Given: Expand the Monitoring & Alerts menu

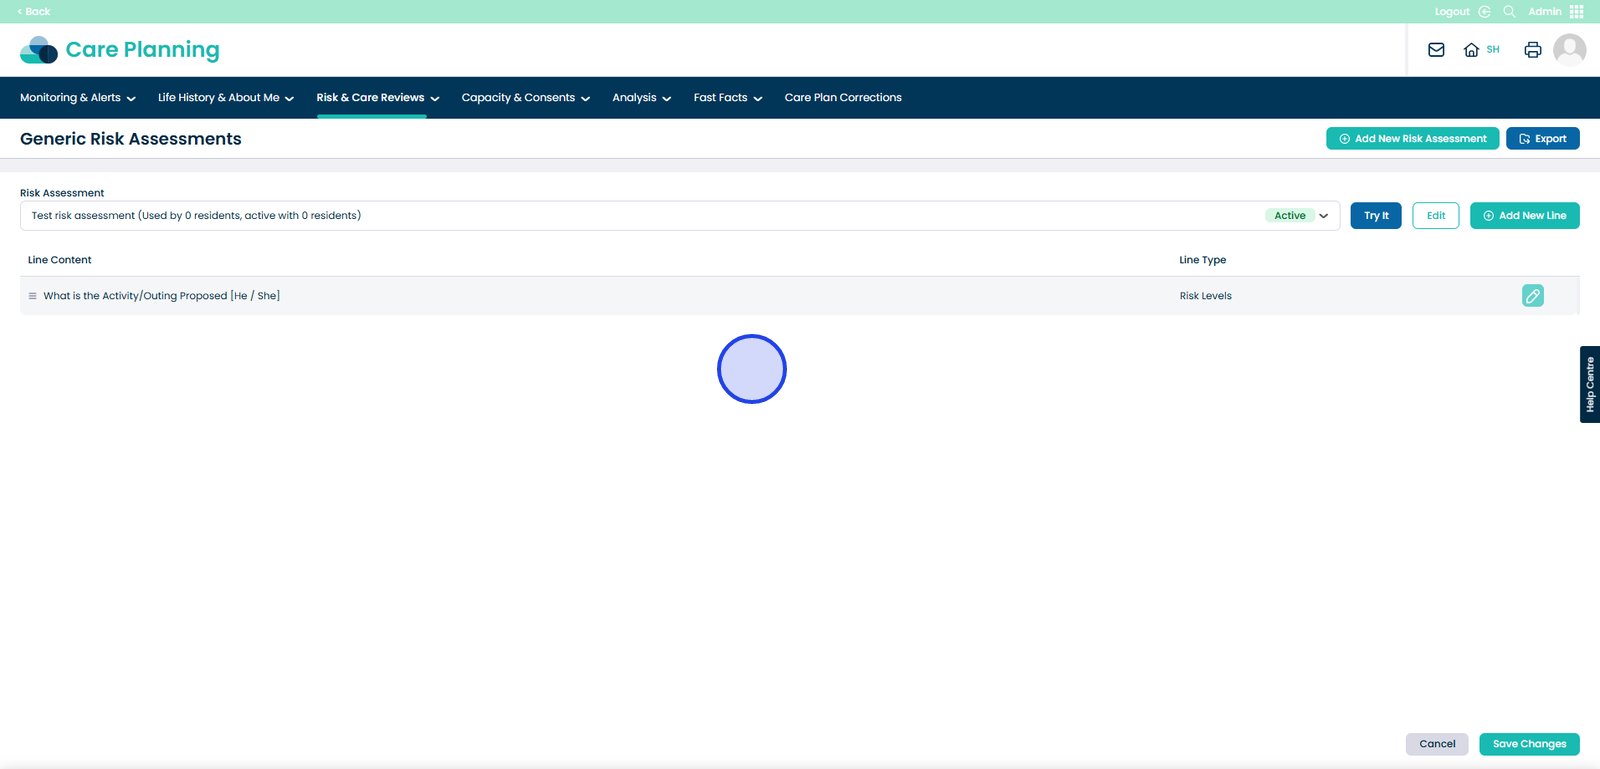Looking at the screenshot, I should coord(77,98).
